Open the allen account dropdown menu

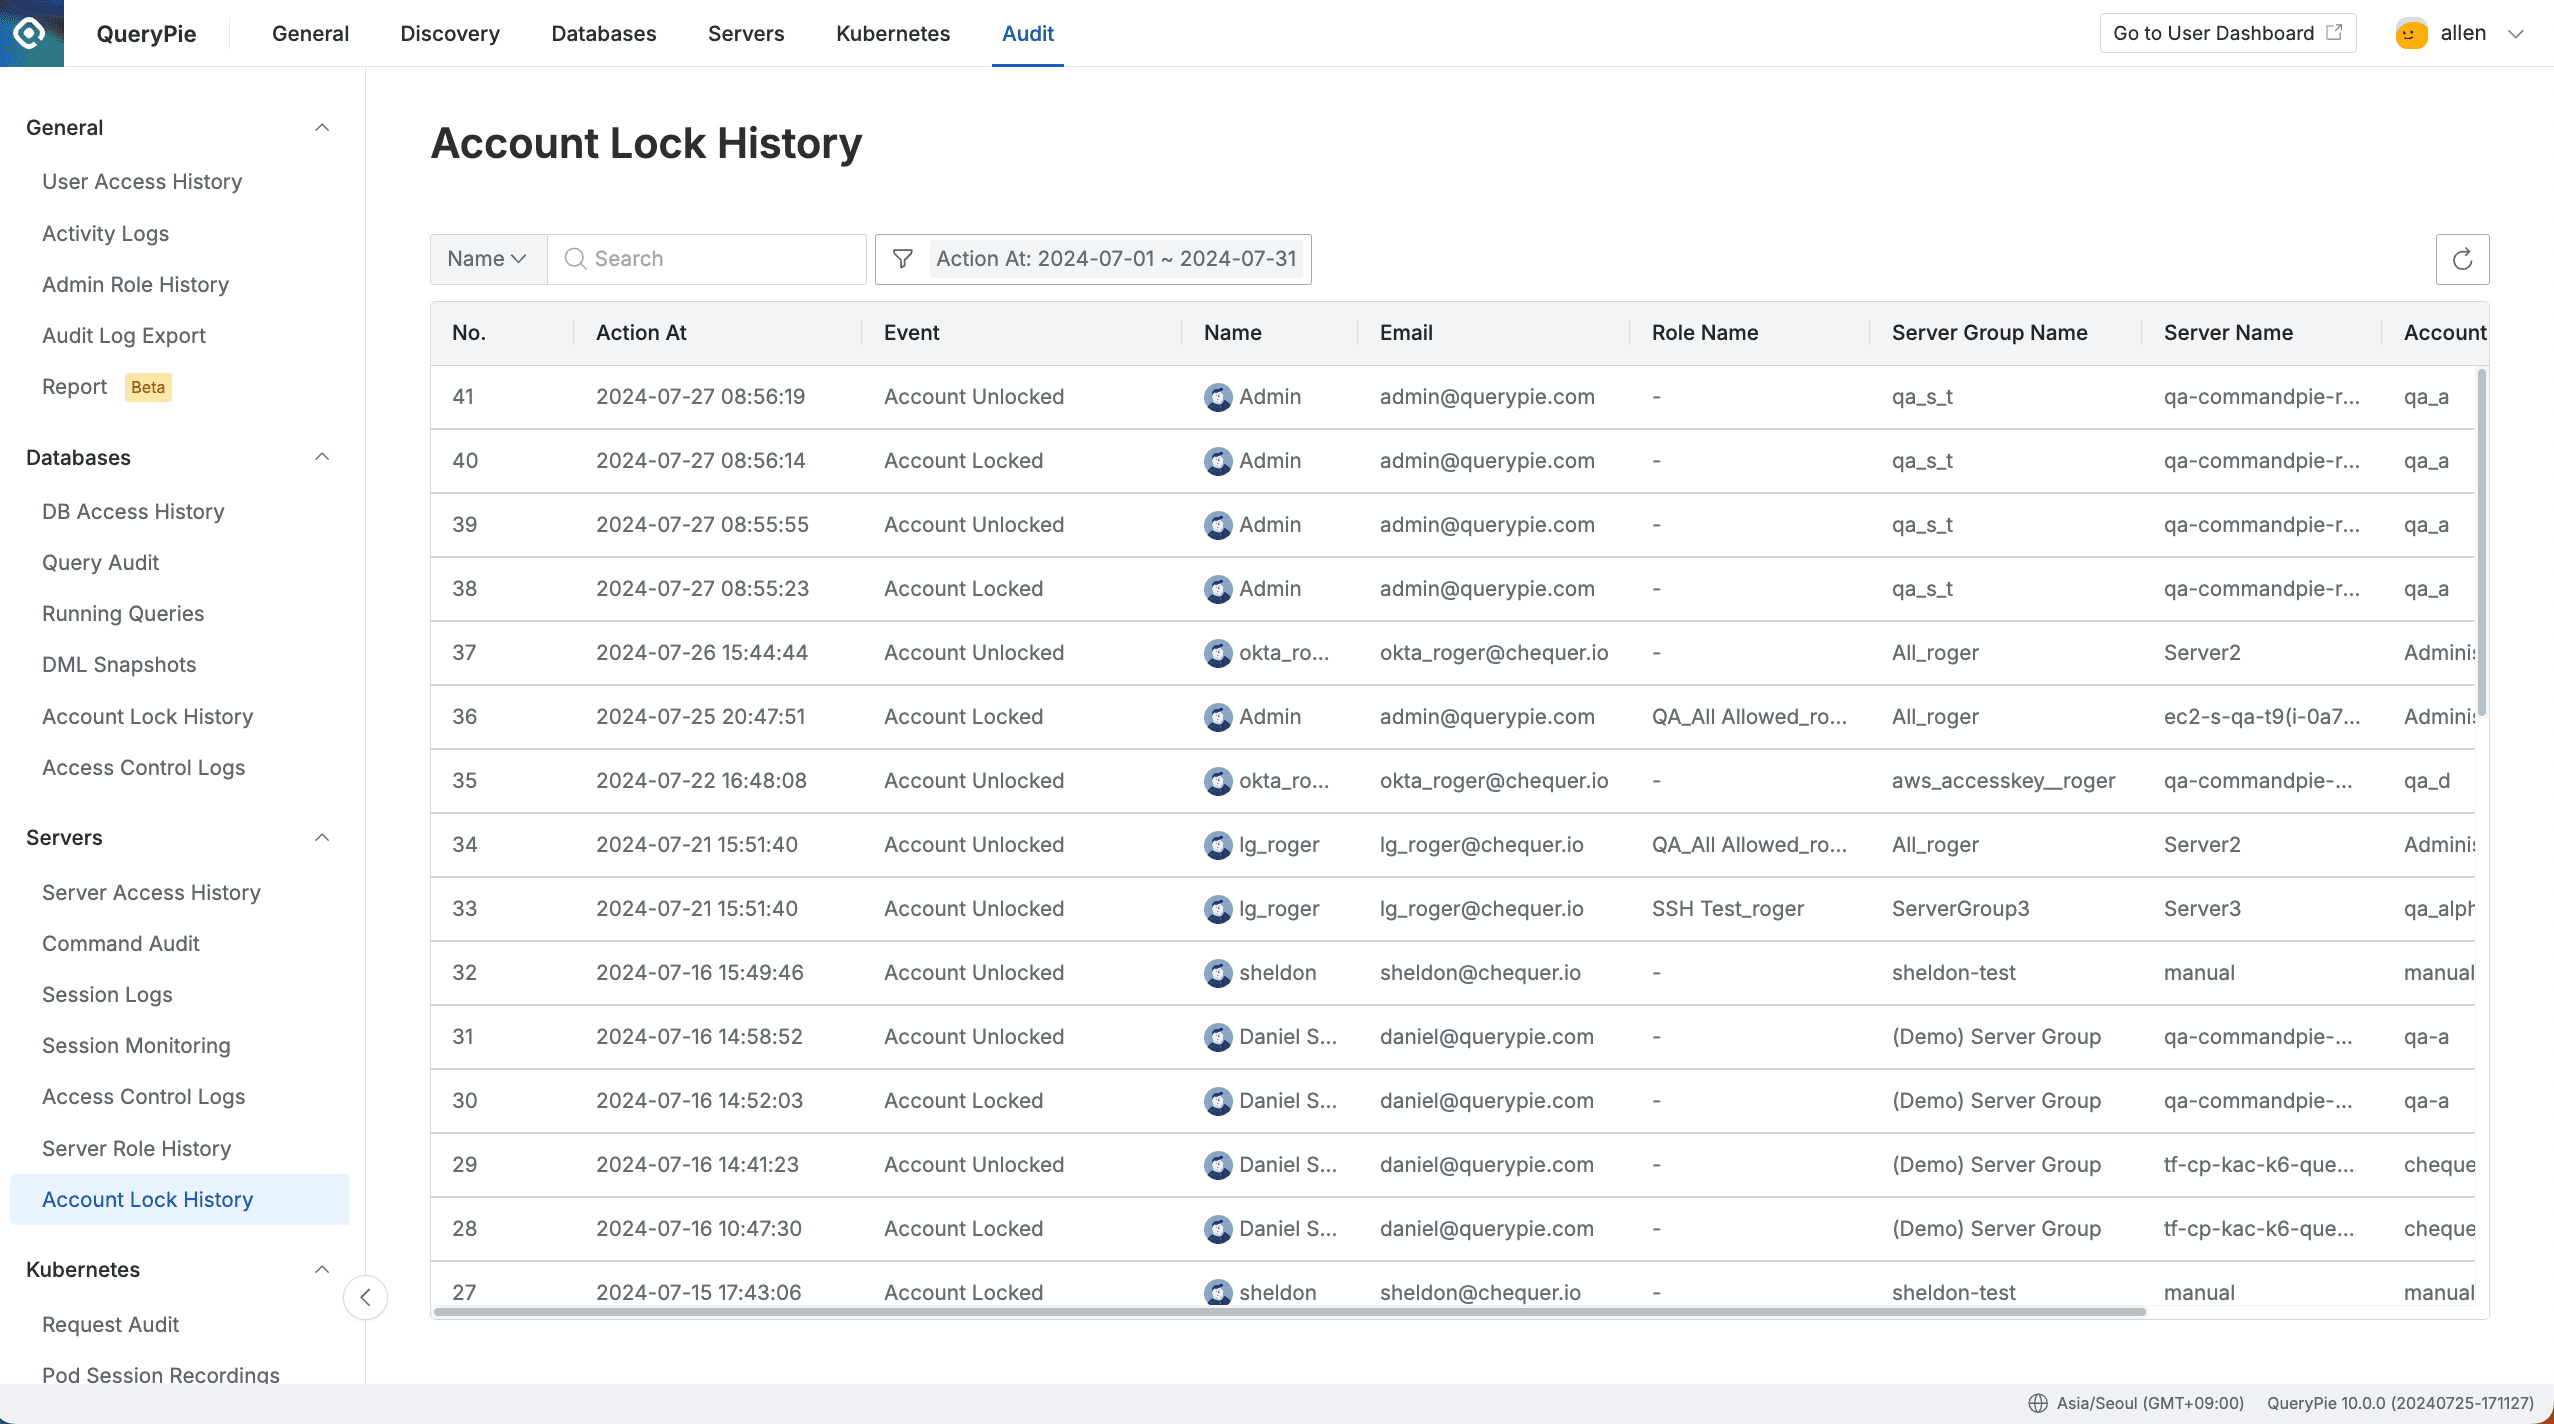tap(2516, 33)
